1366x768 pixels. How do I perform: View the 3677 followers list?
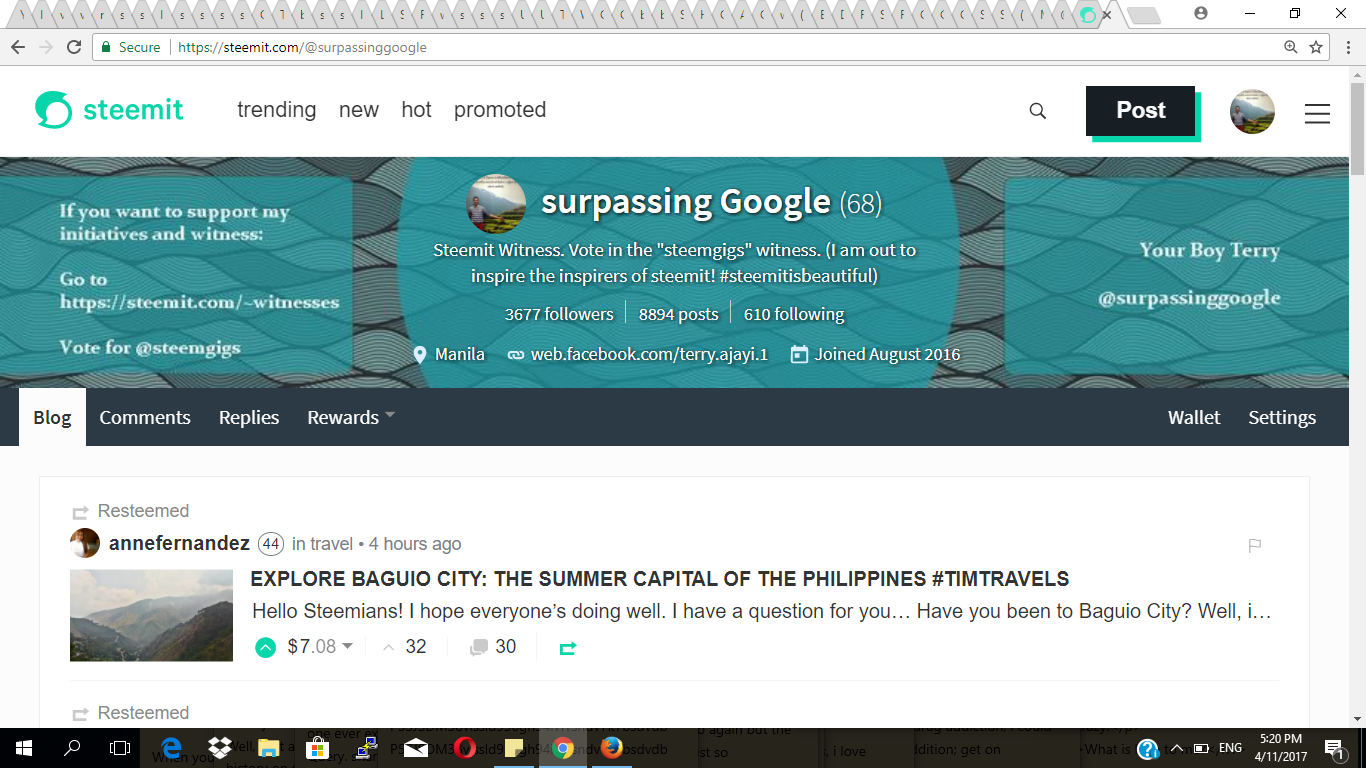(559, 314)
